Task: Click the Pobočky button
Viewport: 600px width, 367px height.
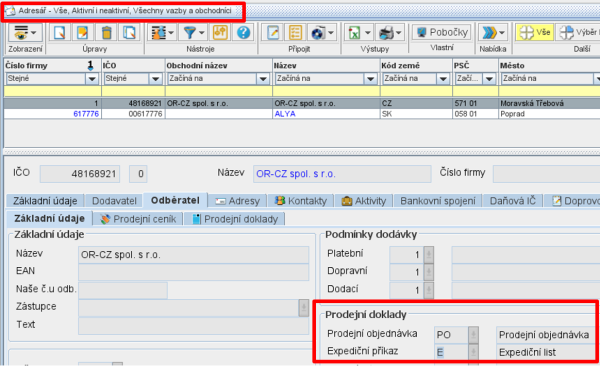Action: point(442,32)
